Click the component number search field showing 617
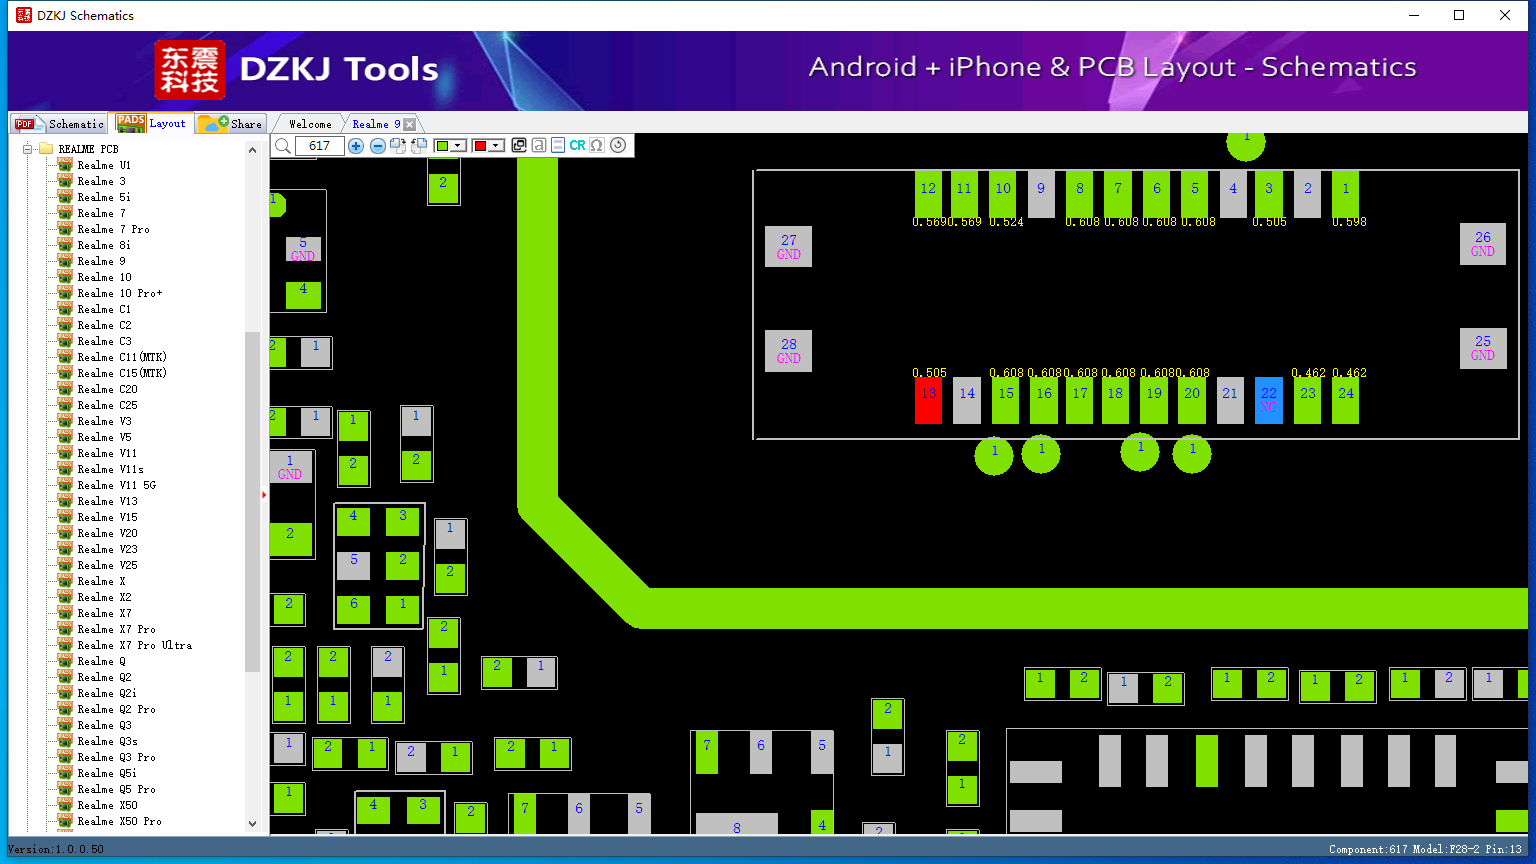 pyautogui.click(x=319, y=146)
